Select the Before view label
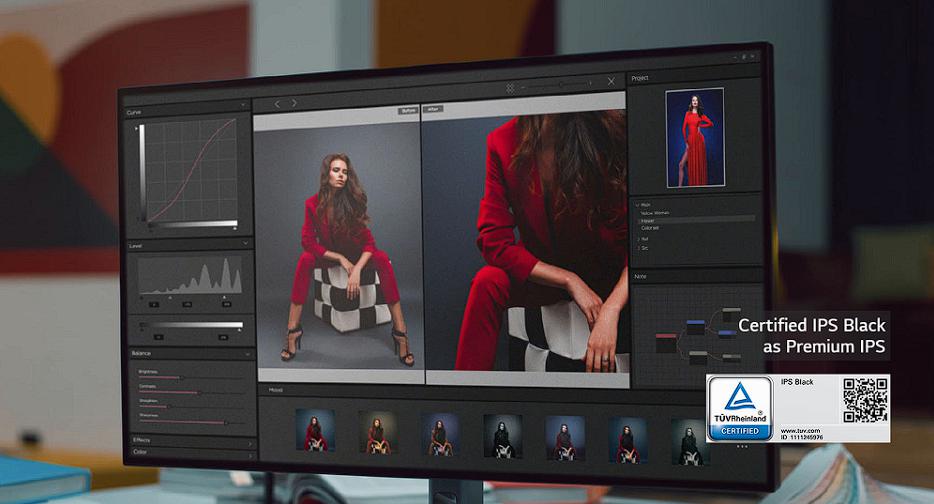This screenshot has height=504, width=934. (x=408, y=111)
